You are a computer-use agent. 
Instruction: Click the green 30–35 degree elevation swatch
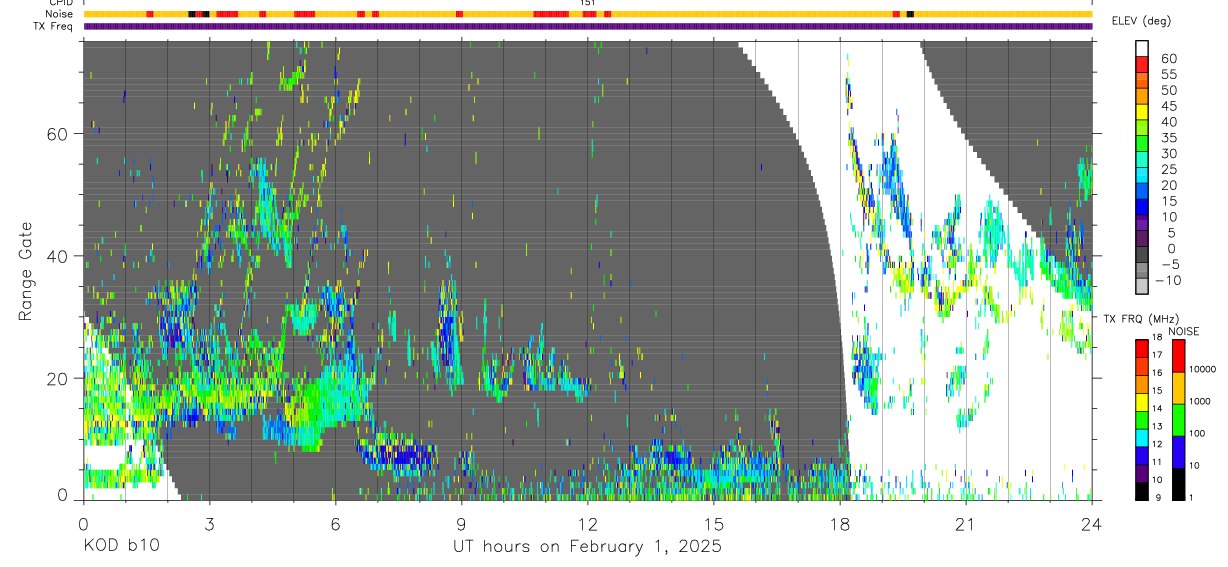click(1142, 143)
